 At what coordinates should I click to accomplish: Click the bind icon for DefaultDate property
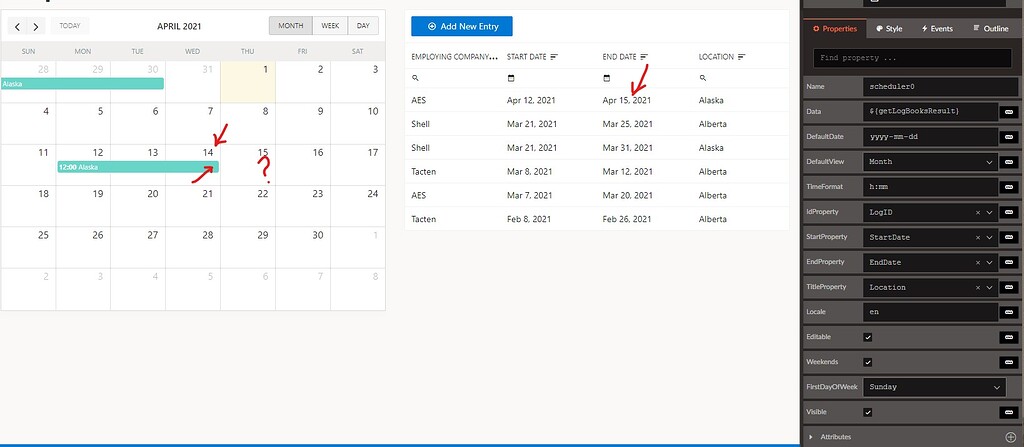point(1008,137)
